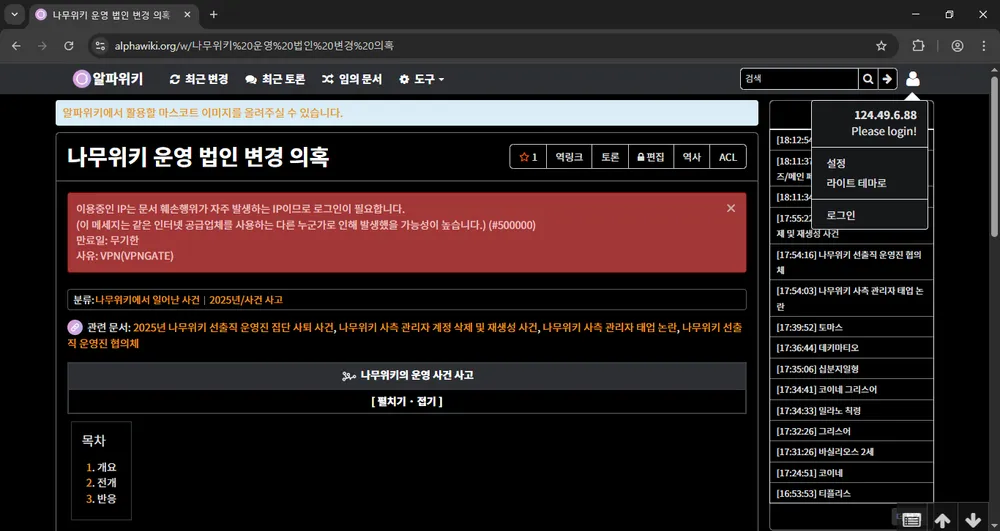Open recent change 토마스

point(851,327)
